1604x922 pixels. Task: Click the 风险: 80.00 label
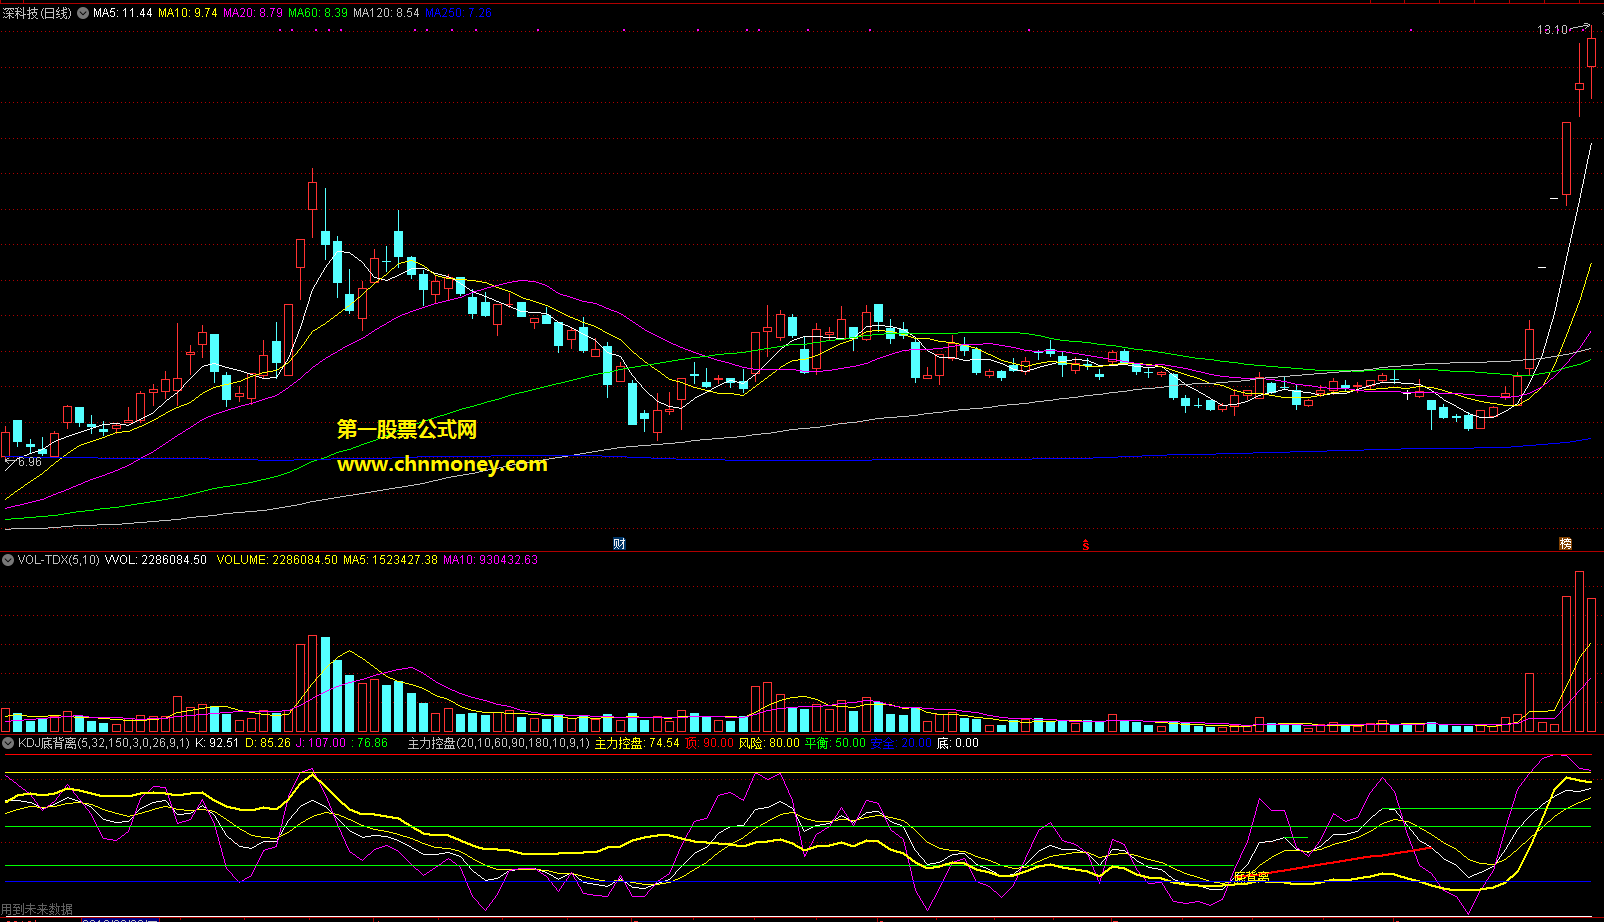click(x=769, y=743)
